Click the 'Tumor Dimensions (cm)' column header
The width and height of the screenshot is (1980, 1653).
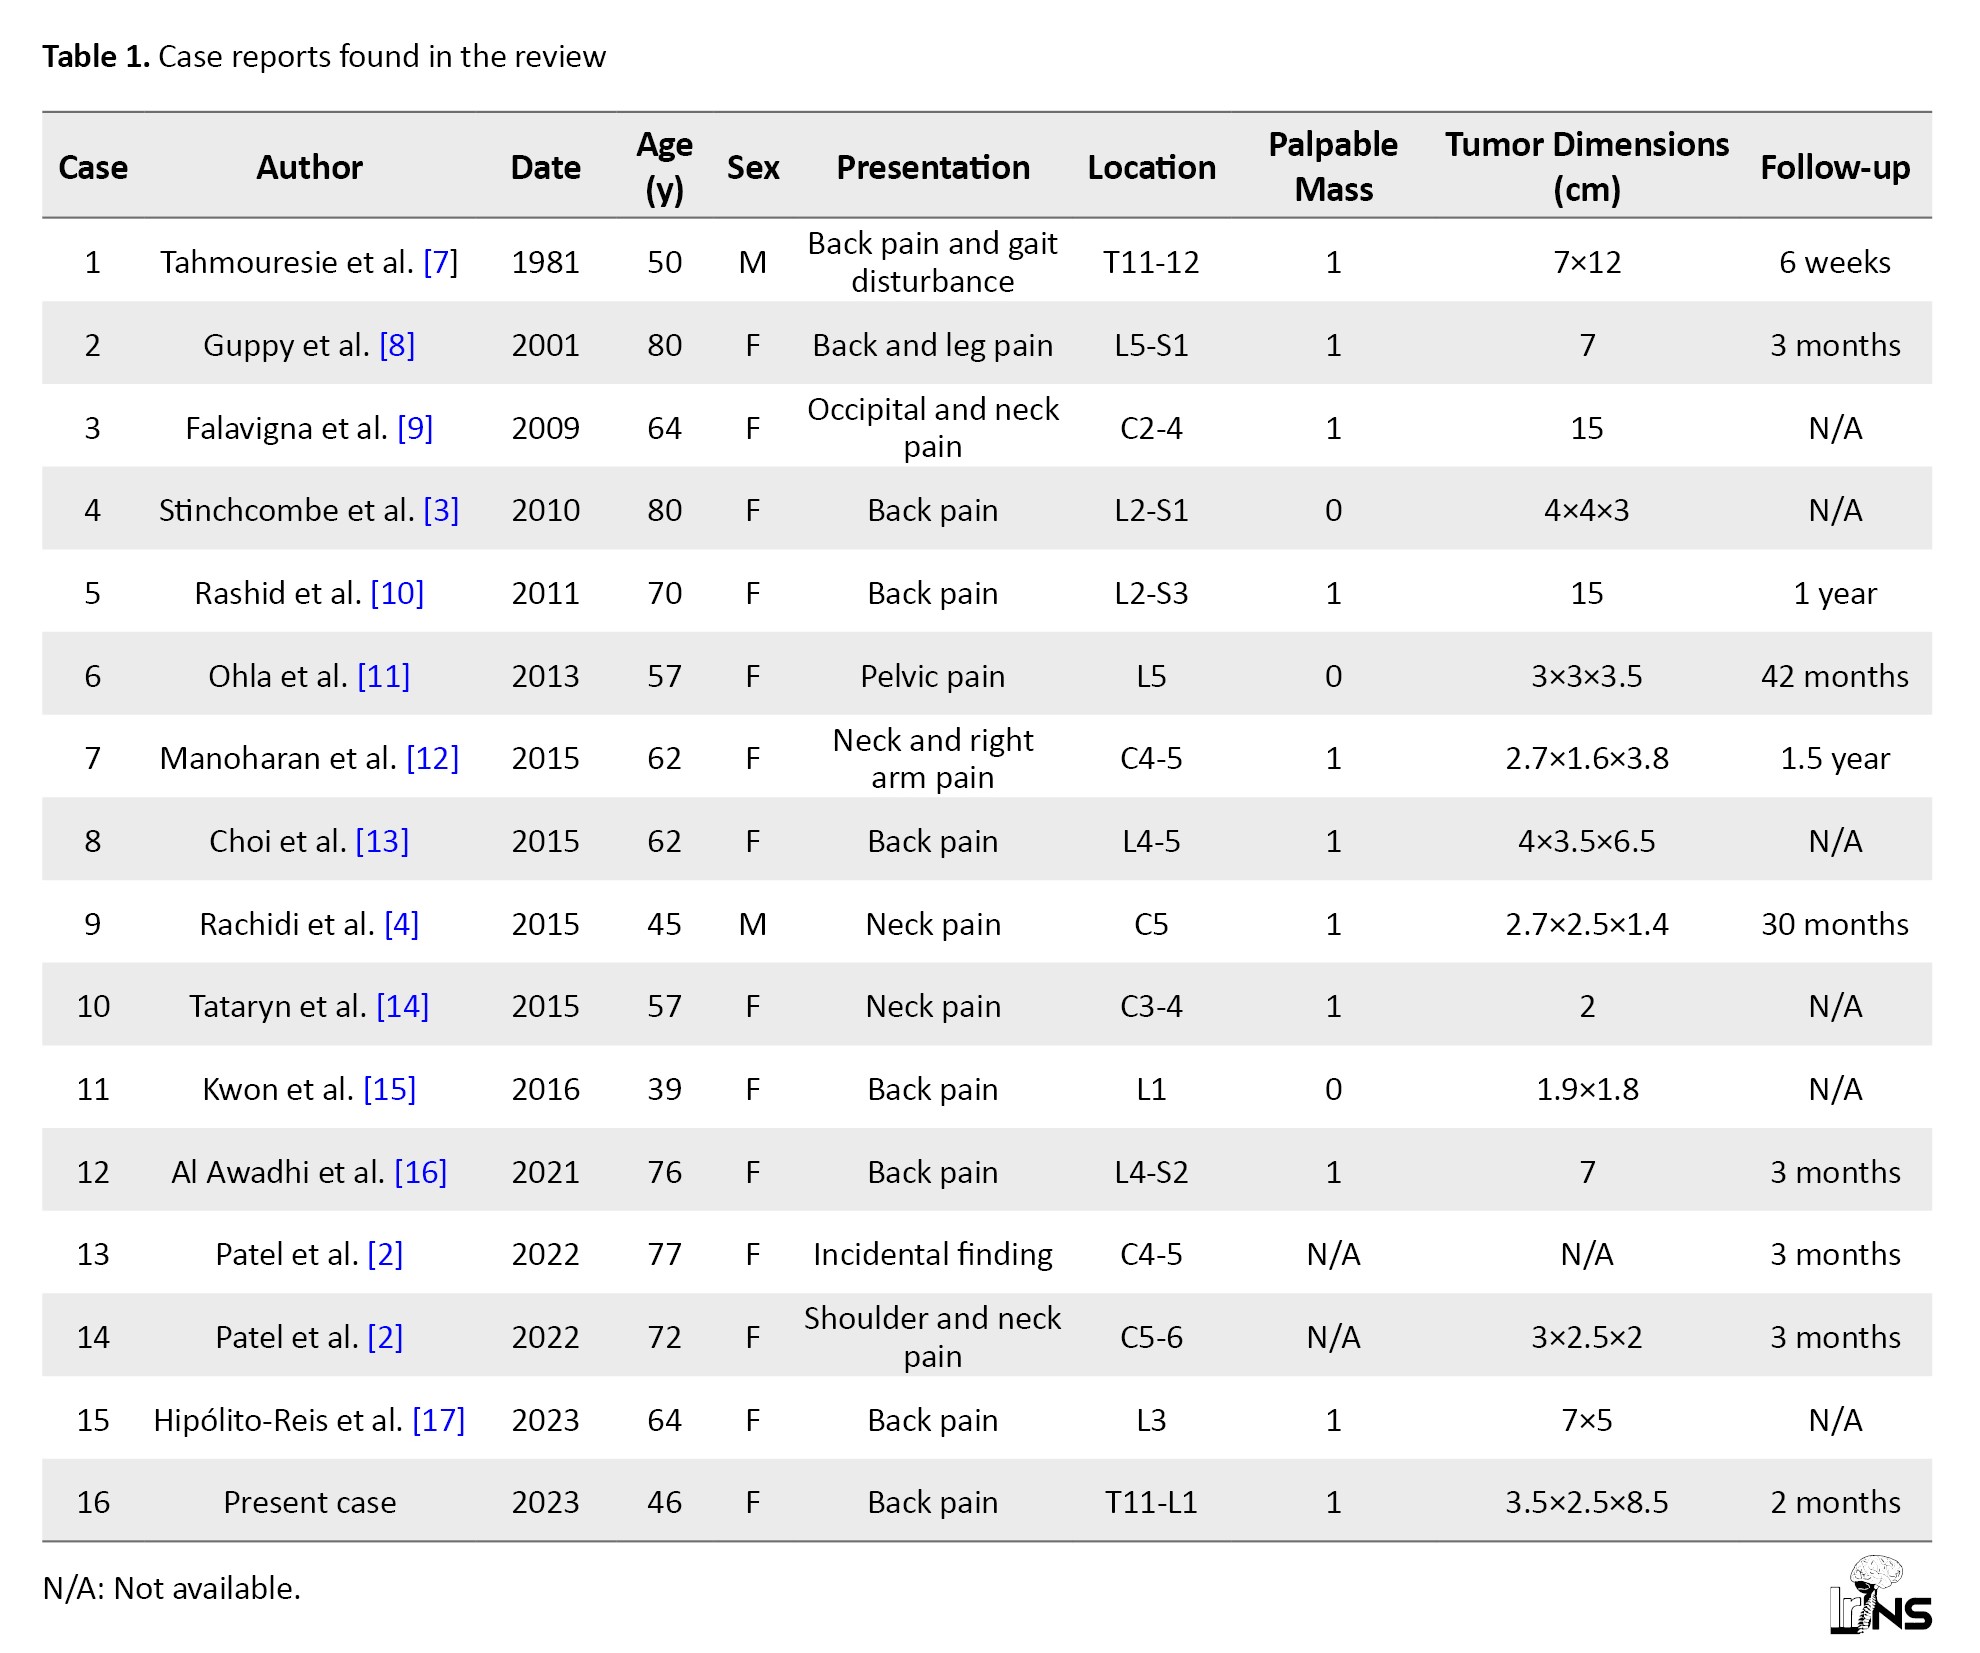[1587, 167]
